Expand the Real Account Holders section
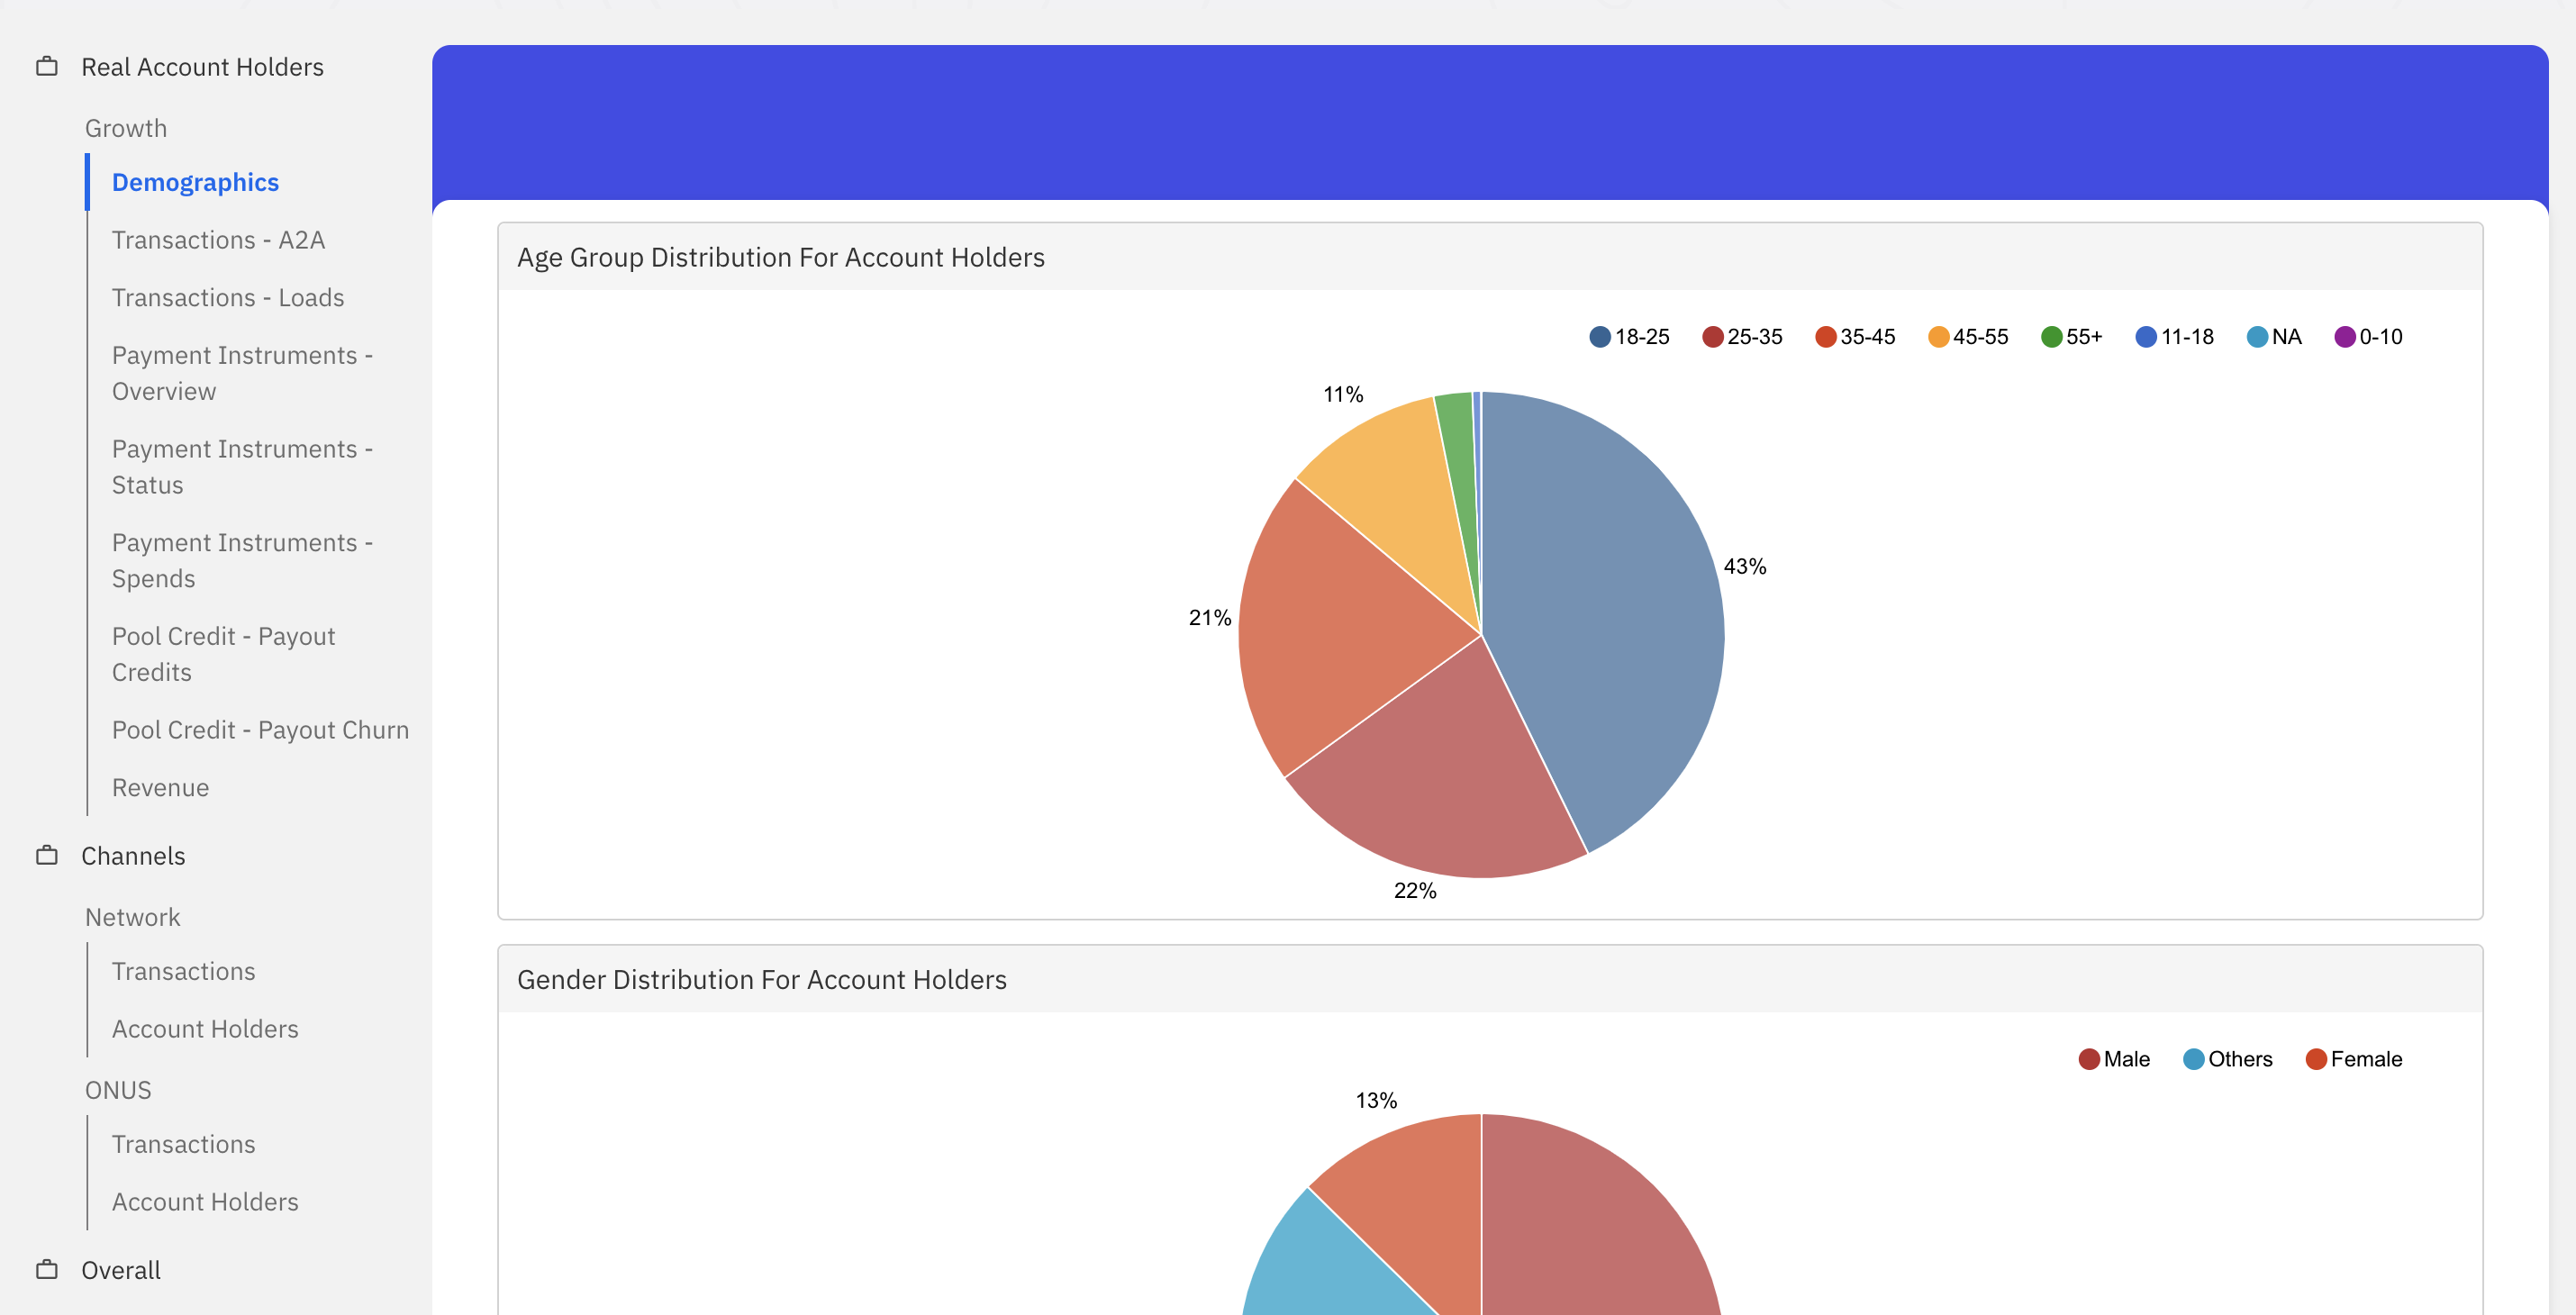Screen dimensions: 2576x1315 [202, 67]
